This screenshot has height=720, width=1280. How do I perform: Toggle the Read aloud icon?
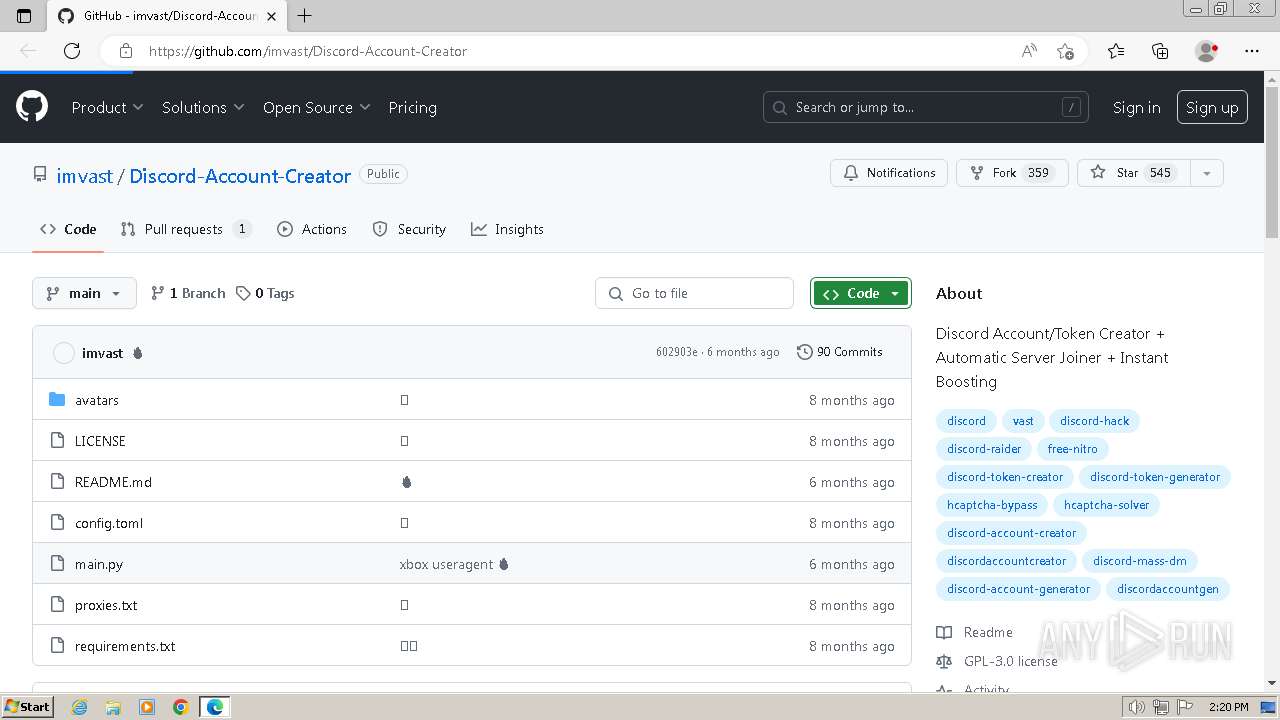pyautogui.click(x=1029, y=51)
